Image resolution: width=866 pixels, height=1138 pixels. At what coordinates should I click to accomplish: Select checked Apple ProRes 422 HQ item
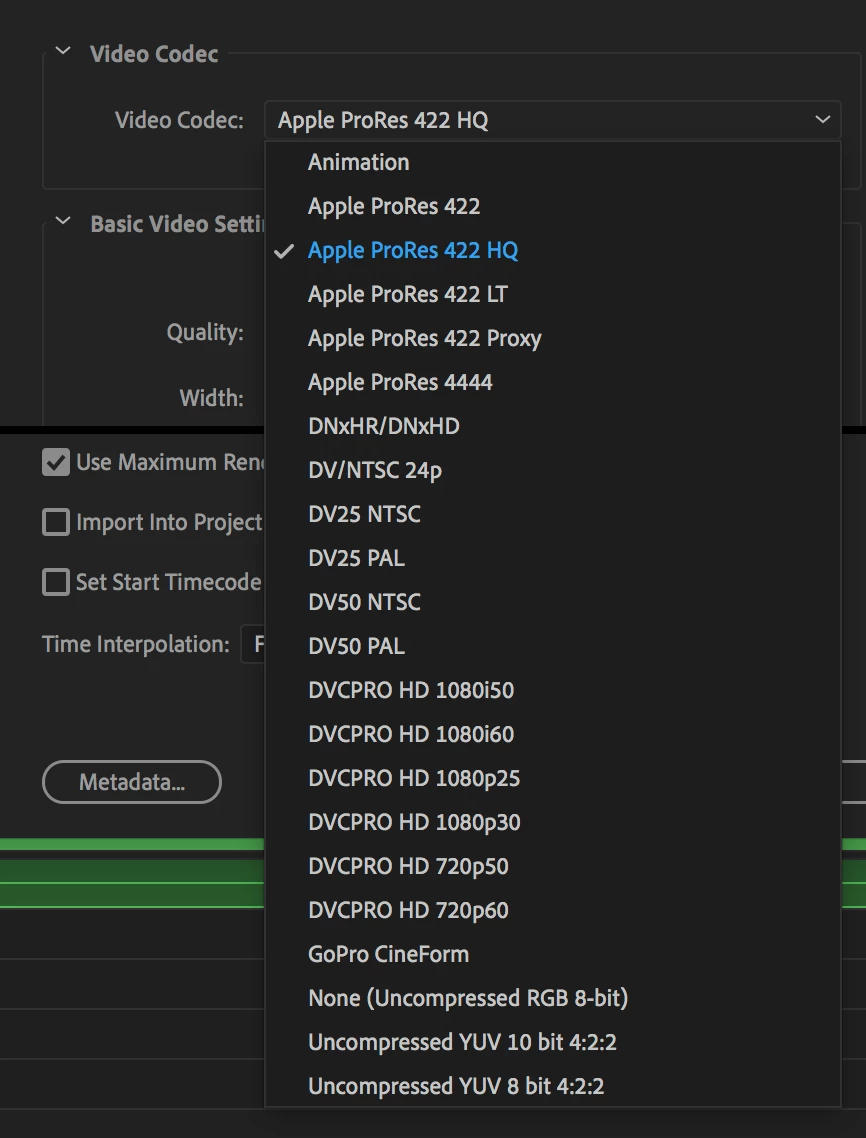point(552,250)
